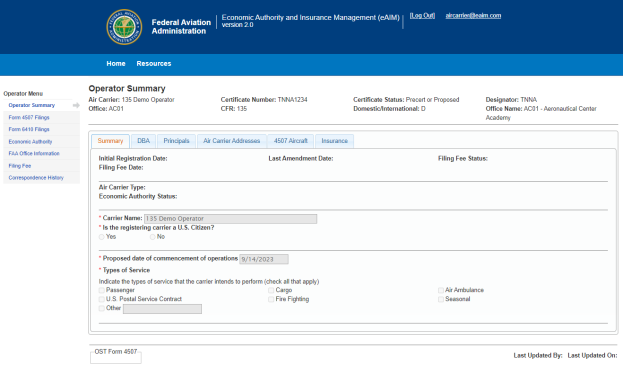Click the arrow icon beside Operator Summary
Viewport: 623px width, 366px height.
[76, 105]
